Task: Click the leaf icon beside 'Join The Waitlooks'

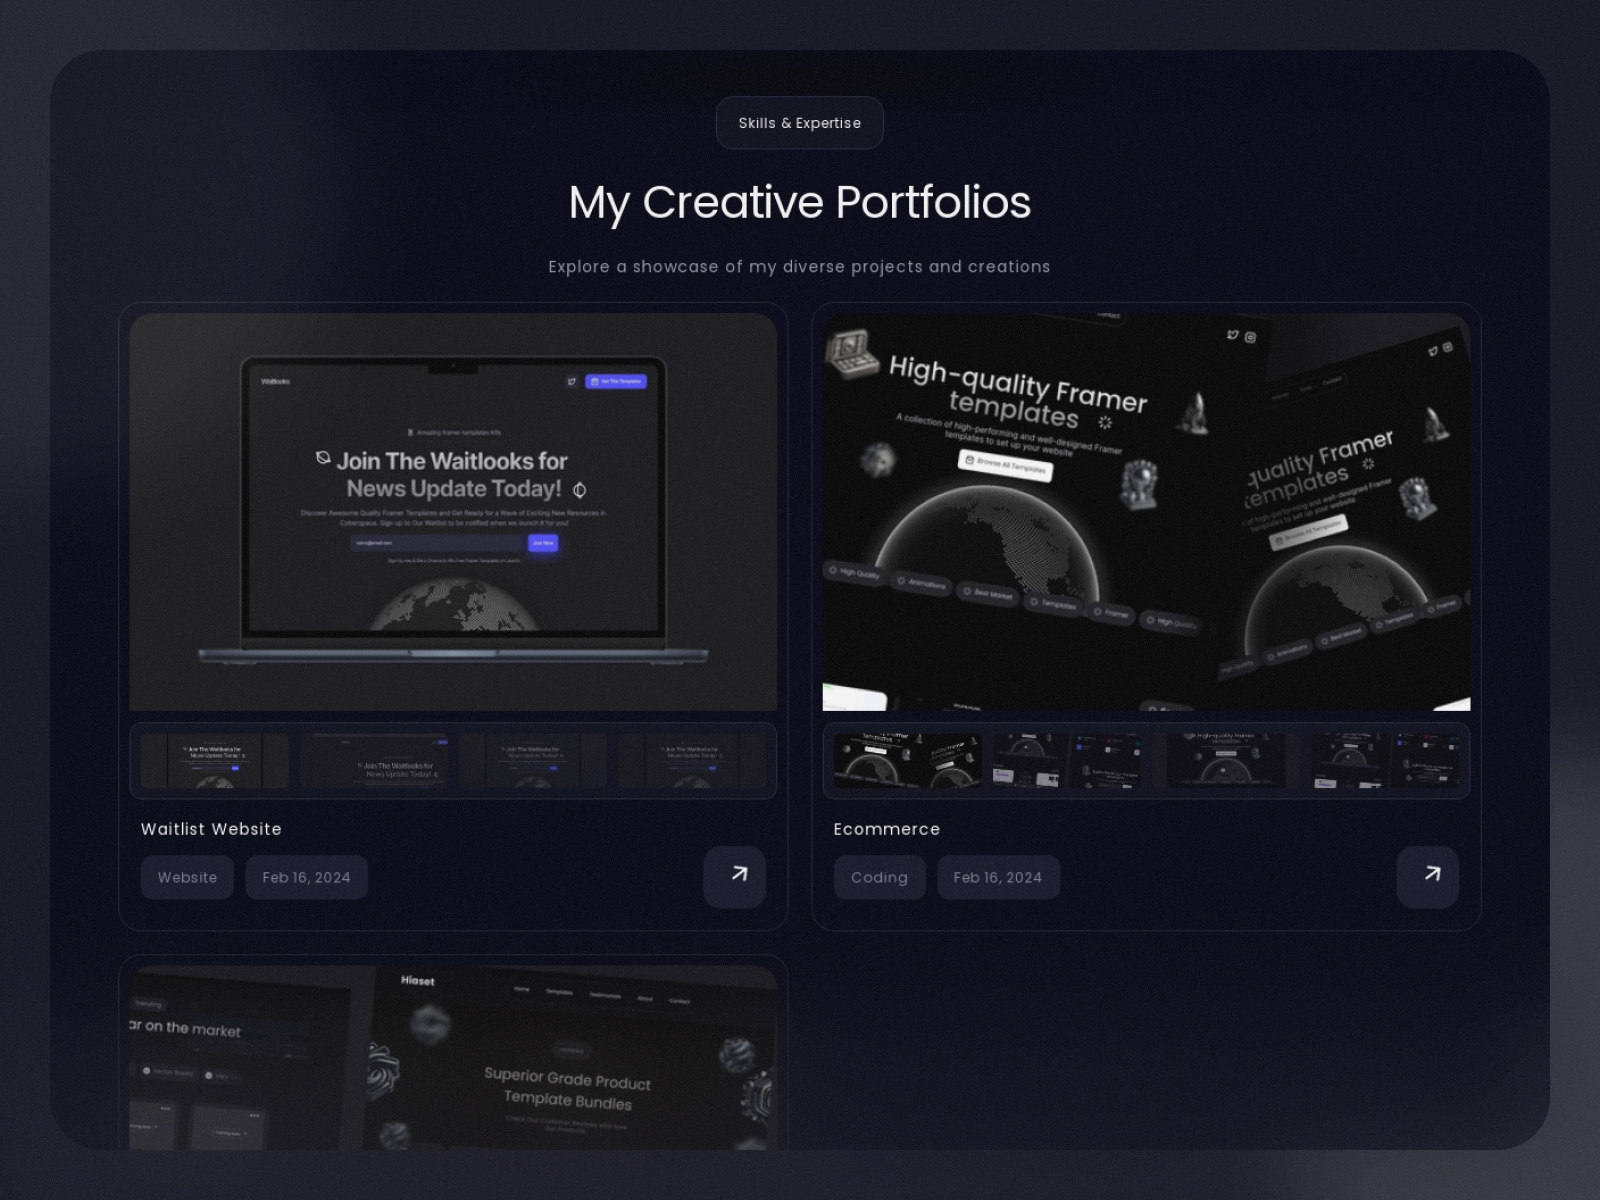Action: [x=322, y=458]
